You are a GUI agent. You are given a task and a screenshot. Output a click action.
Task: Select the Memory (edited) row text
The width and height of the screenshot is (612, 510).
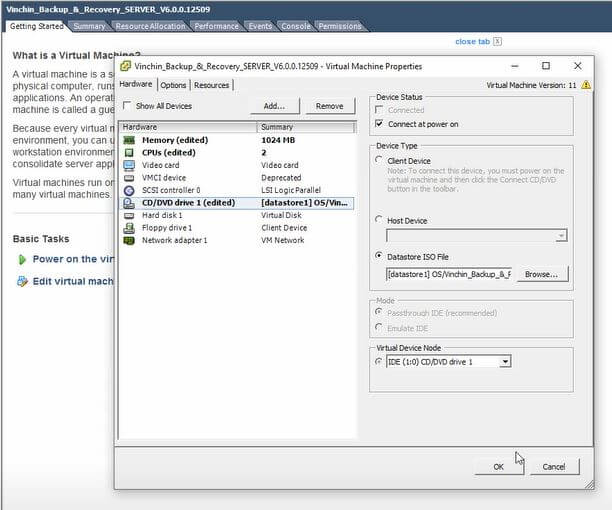click(x=175, y=140)
